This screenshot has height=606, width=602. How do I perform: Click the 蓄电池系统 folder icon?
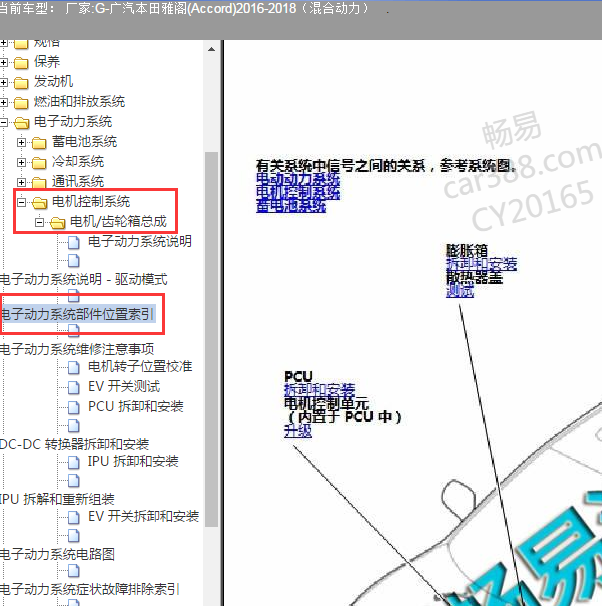(39, 143)
